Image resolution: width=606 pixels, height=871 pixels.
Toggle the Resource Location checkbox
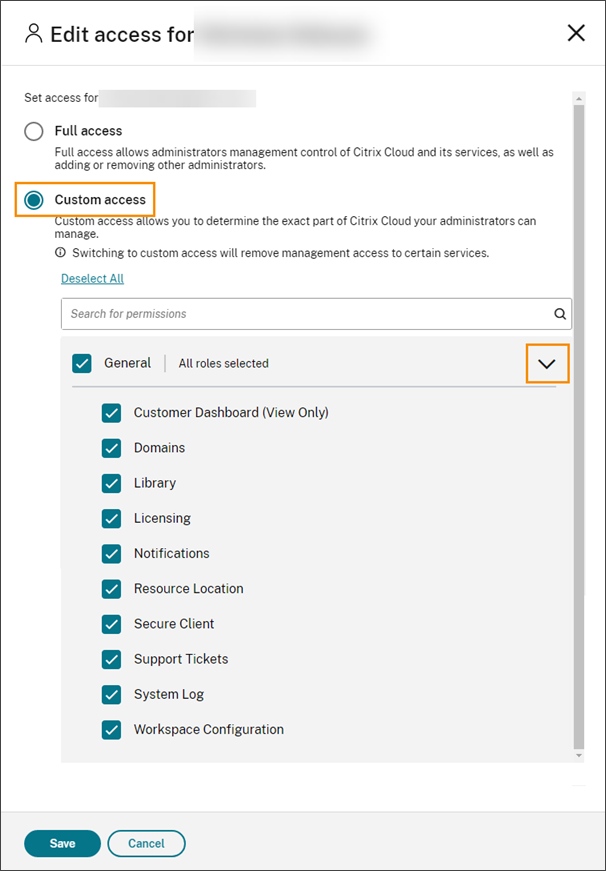112,589
